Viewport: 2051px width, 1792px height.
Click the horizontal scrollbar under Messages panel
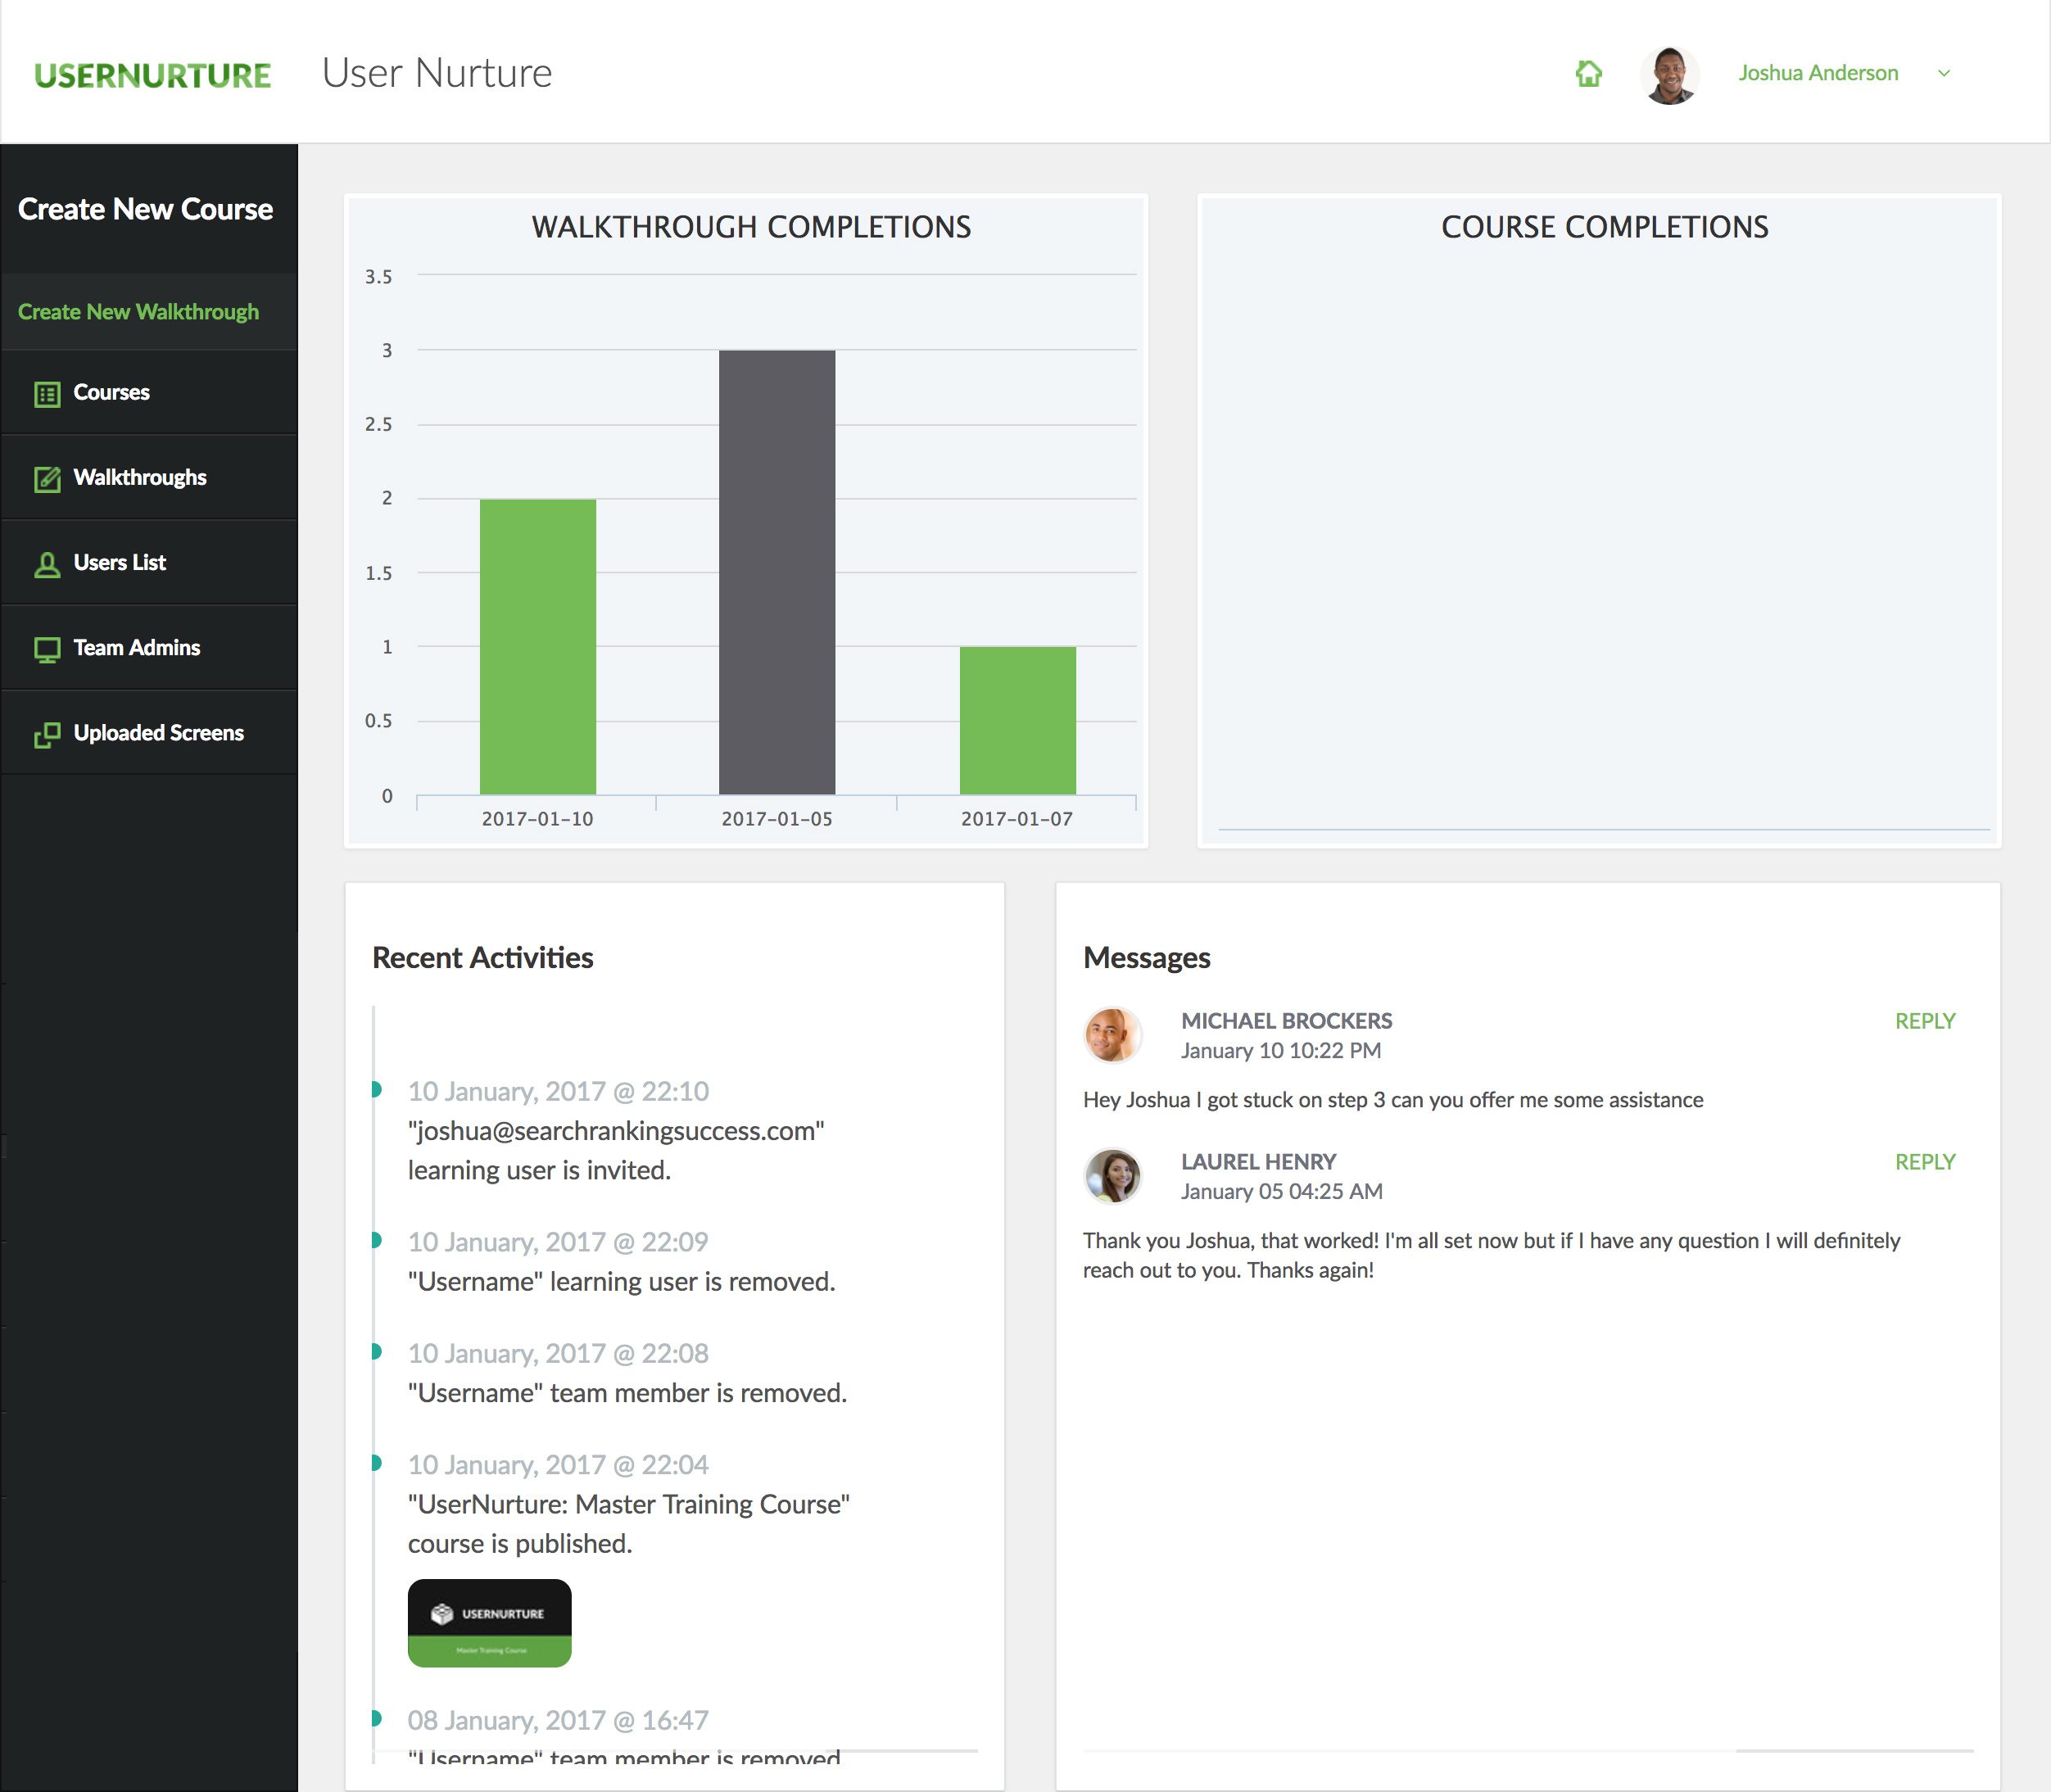(x=1854, y=1751)
